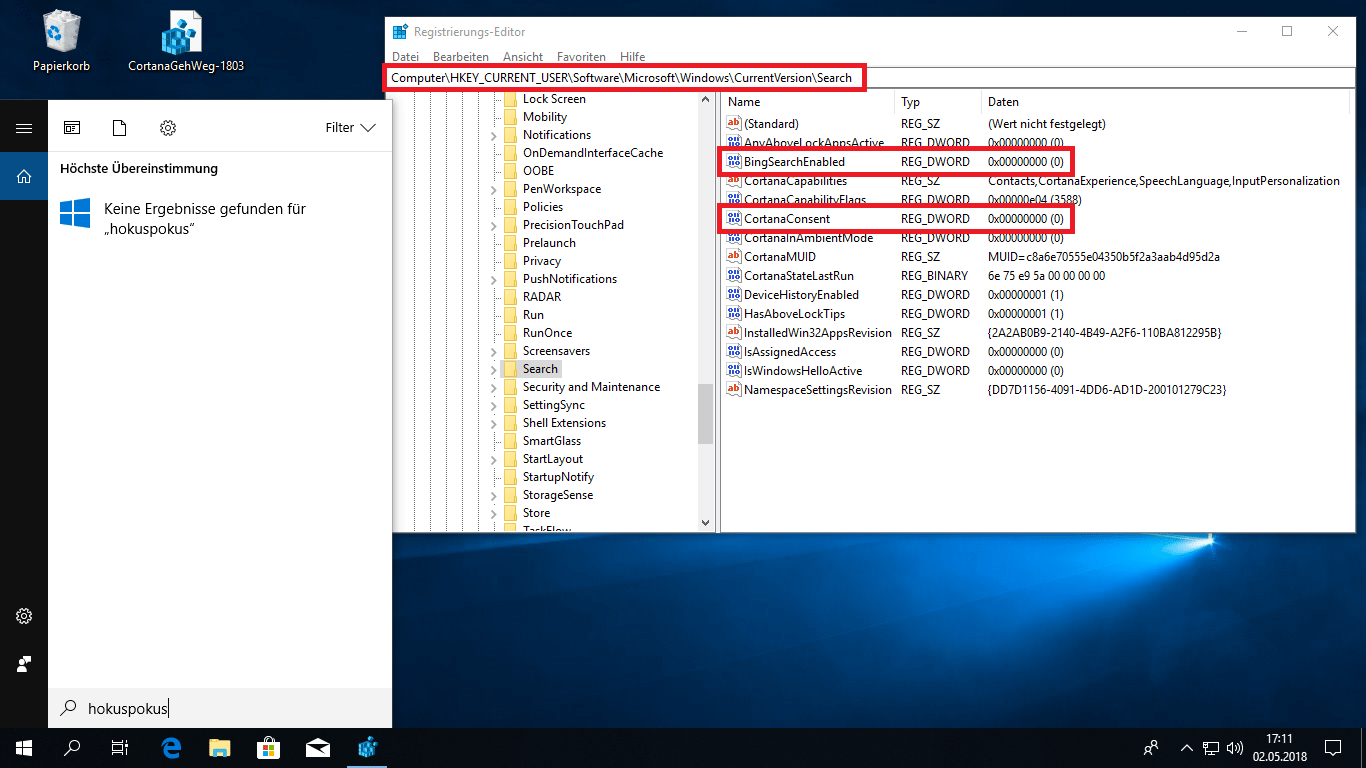This screenshot has height=768, width=1366.
Task: Filter search results by apps icon
Action: coord(72,128)
